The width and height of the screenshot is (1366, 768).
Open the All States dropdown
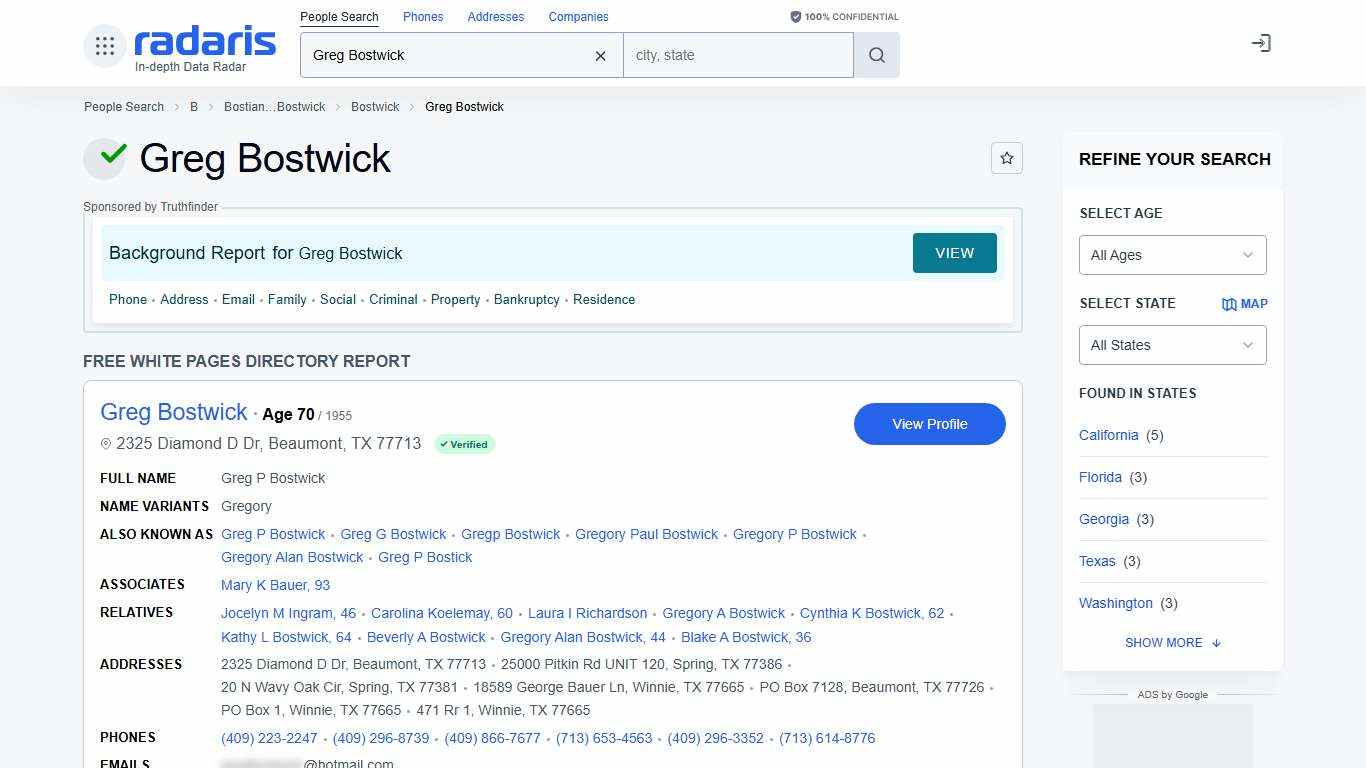1172,345
